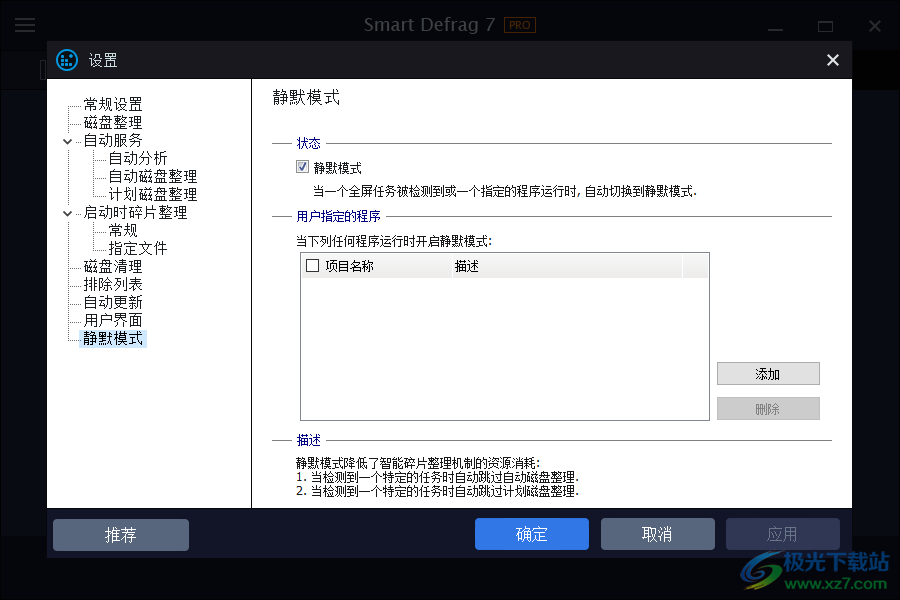The height and width of the screenshot is (600, 900).
Task: Open the hamburger menu in Smart Defrag window
Action: [25, 25]
